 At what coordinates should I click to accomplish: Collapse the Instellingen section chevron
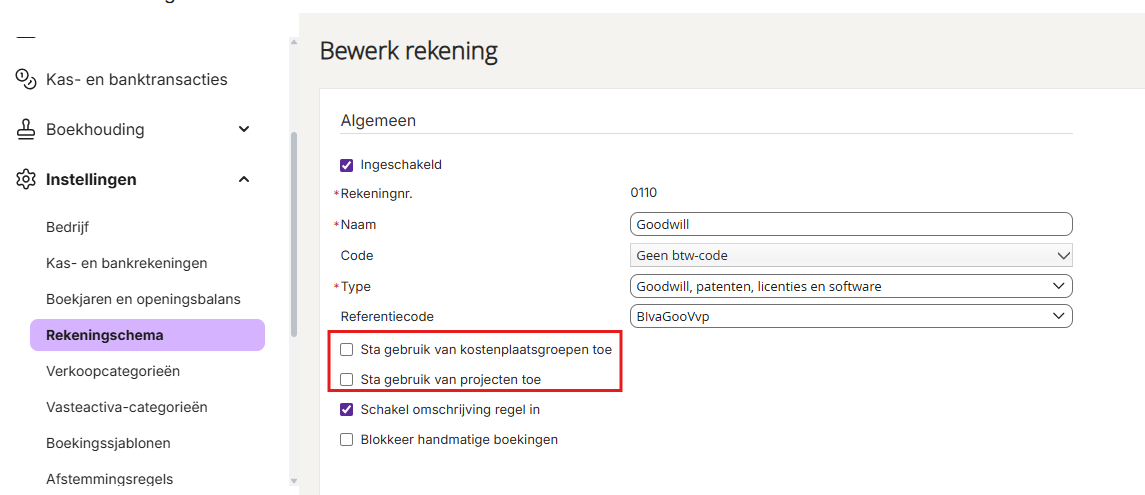pos(245,179)
